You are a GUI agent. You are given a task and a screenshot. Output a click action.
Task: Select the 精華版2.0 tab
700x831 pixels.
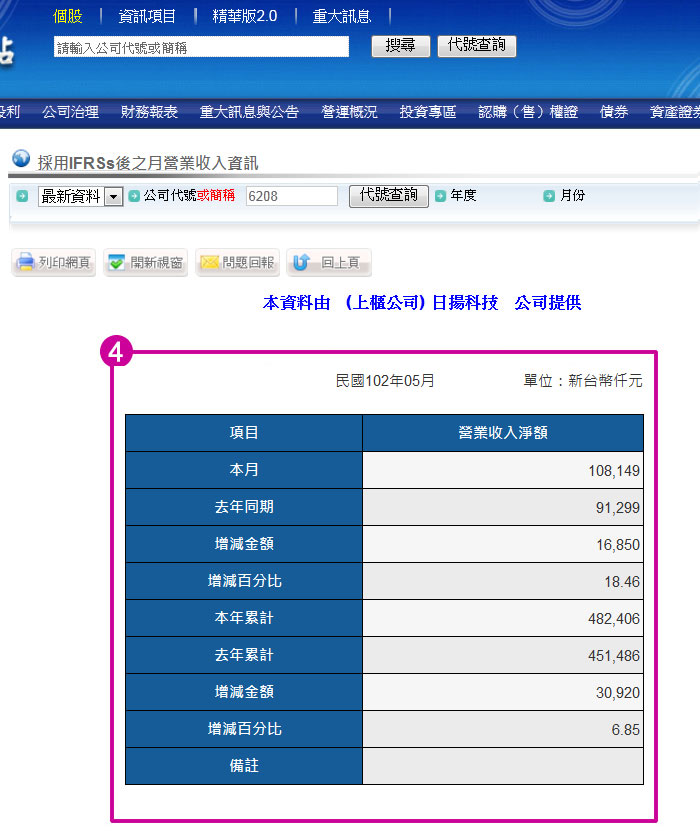pyautogui.click(x=245, y=16)
